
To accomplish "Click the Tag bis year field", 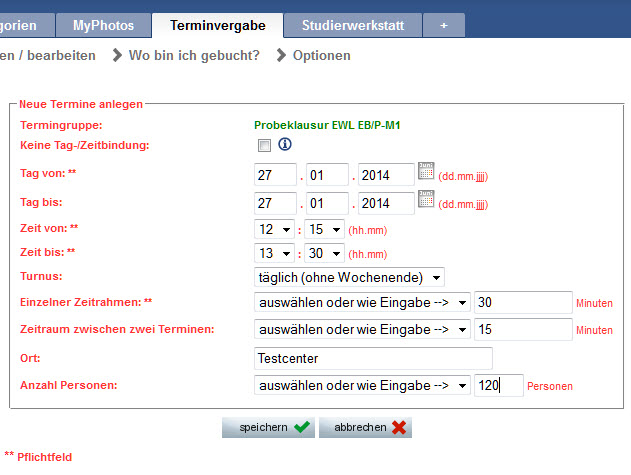I will tap(386, 203).
